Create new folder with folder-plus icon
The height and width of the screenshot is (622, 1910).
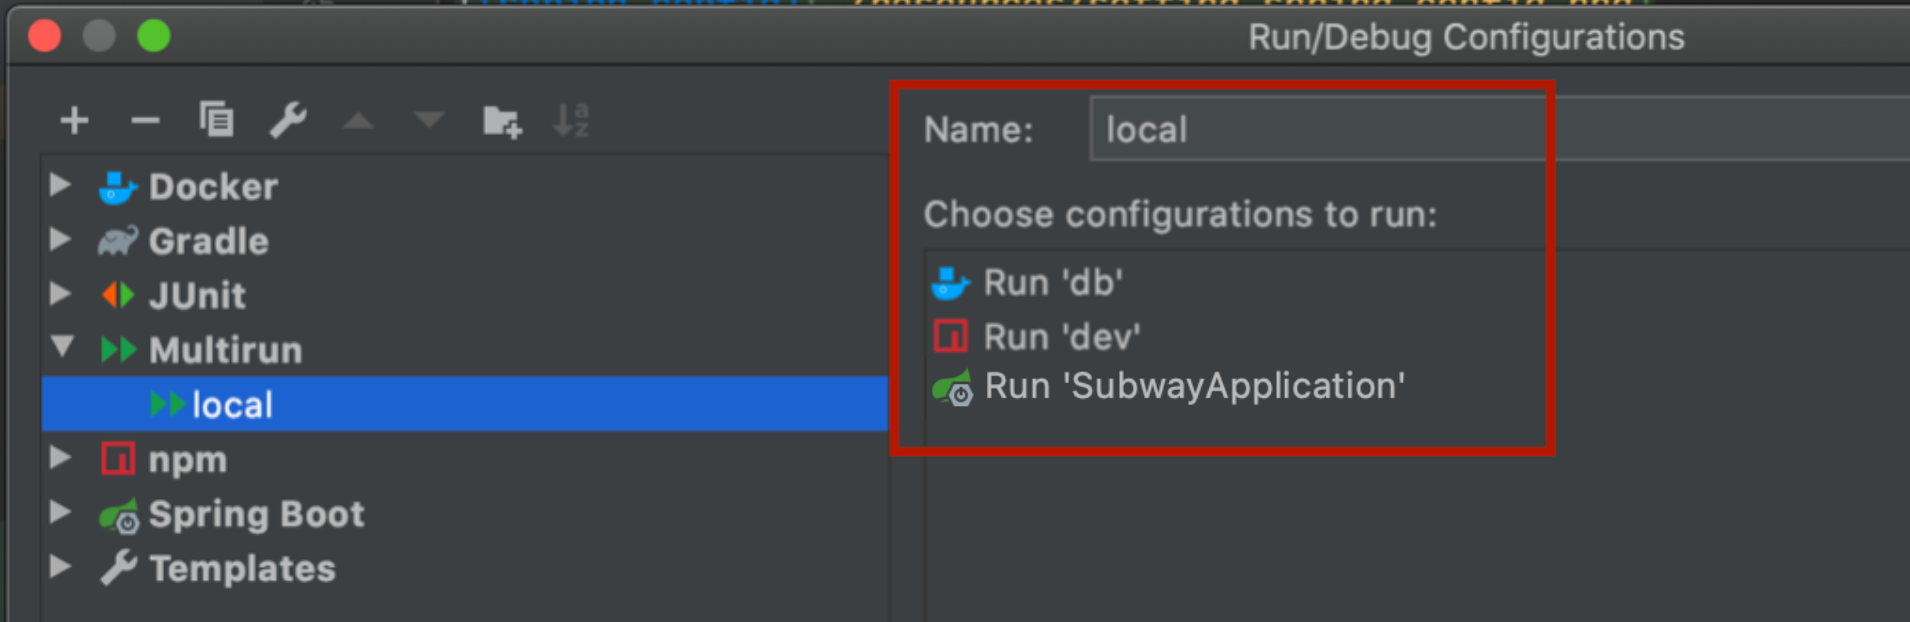click(x=502, y=121)
